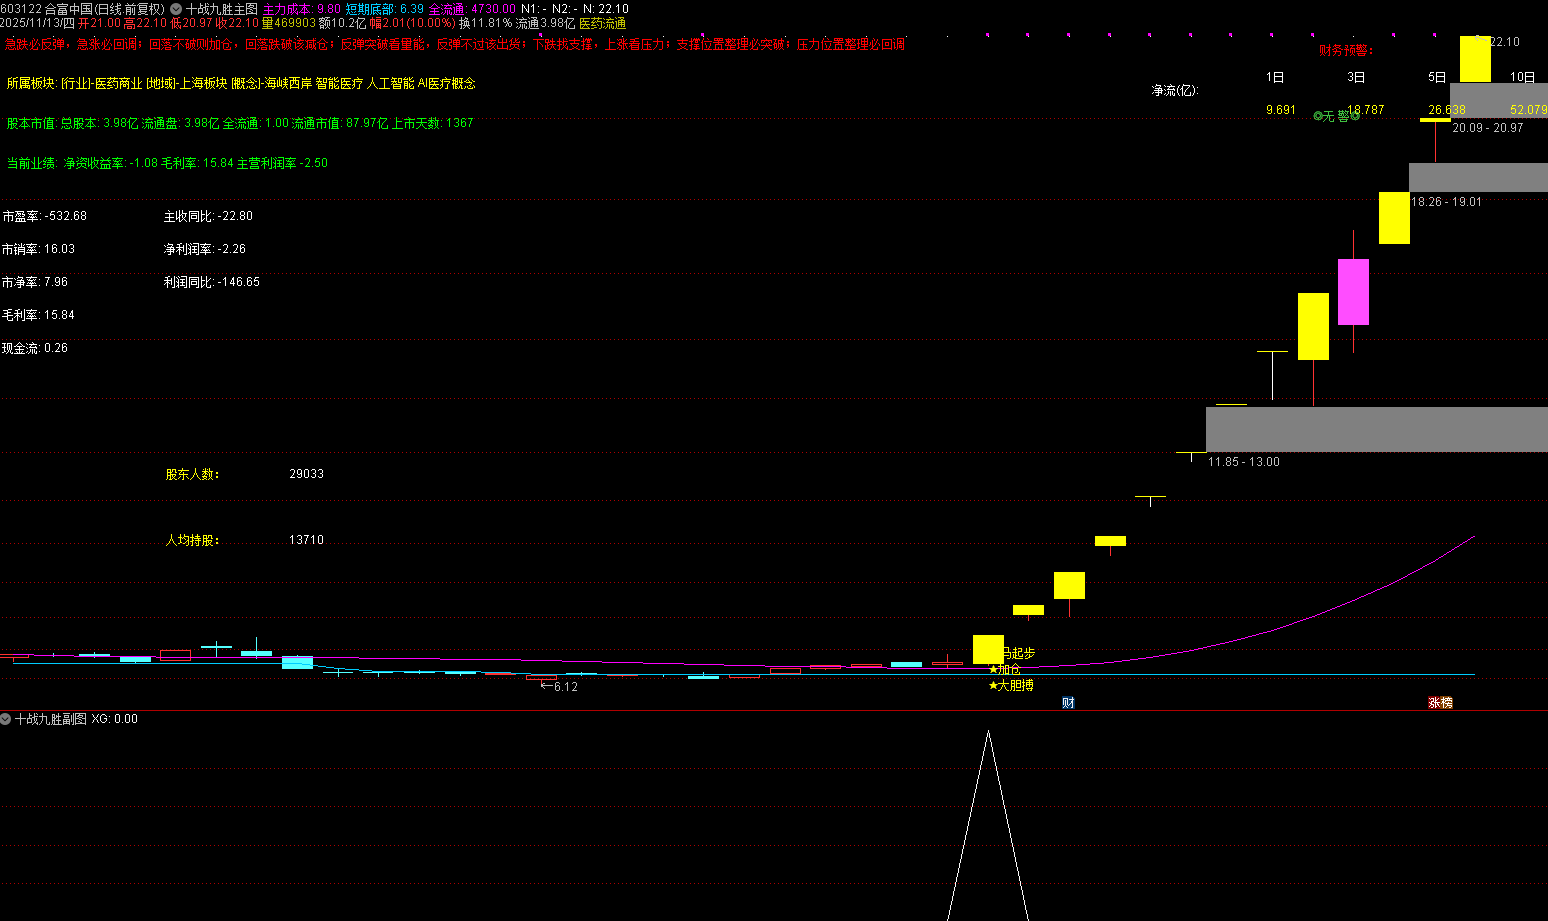The image size is (1548, 921).
Task: Expand the 十战九胜主图 indicator dropdown arrow
Action: point(176,9)
